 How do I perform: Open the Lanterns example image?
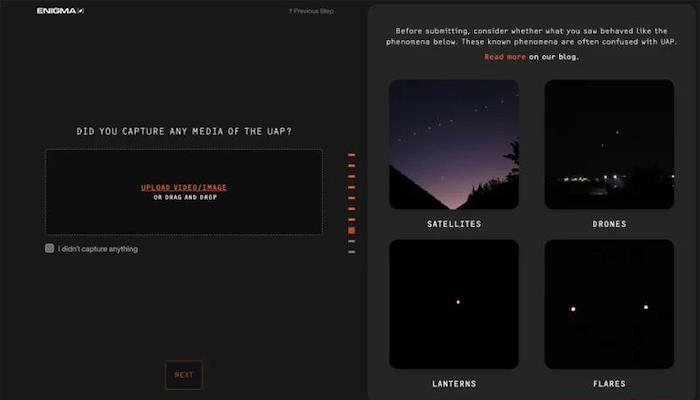pos(454,304)
